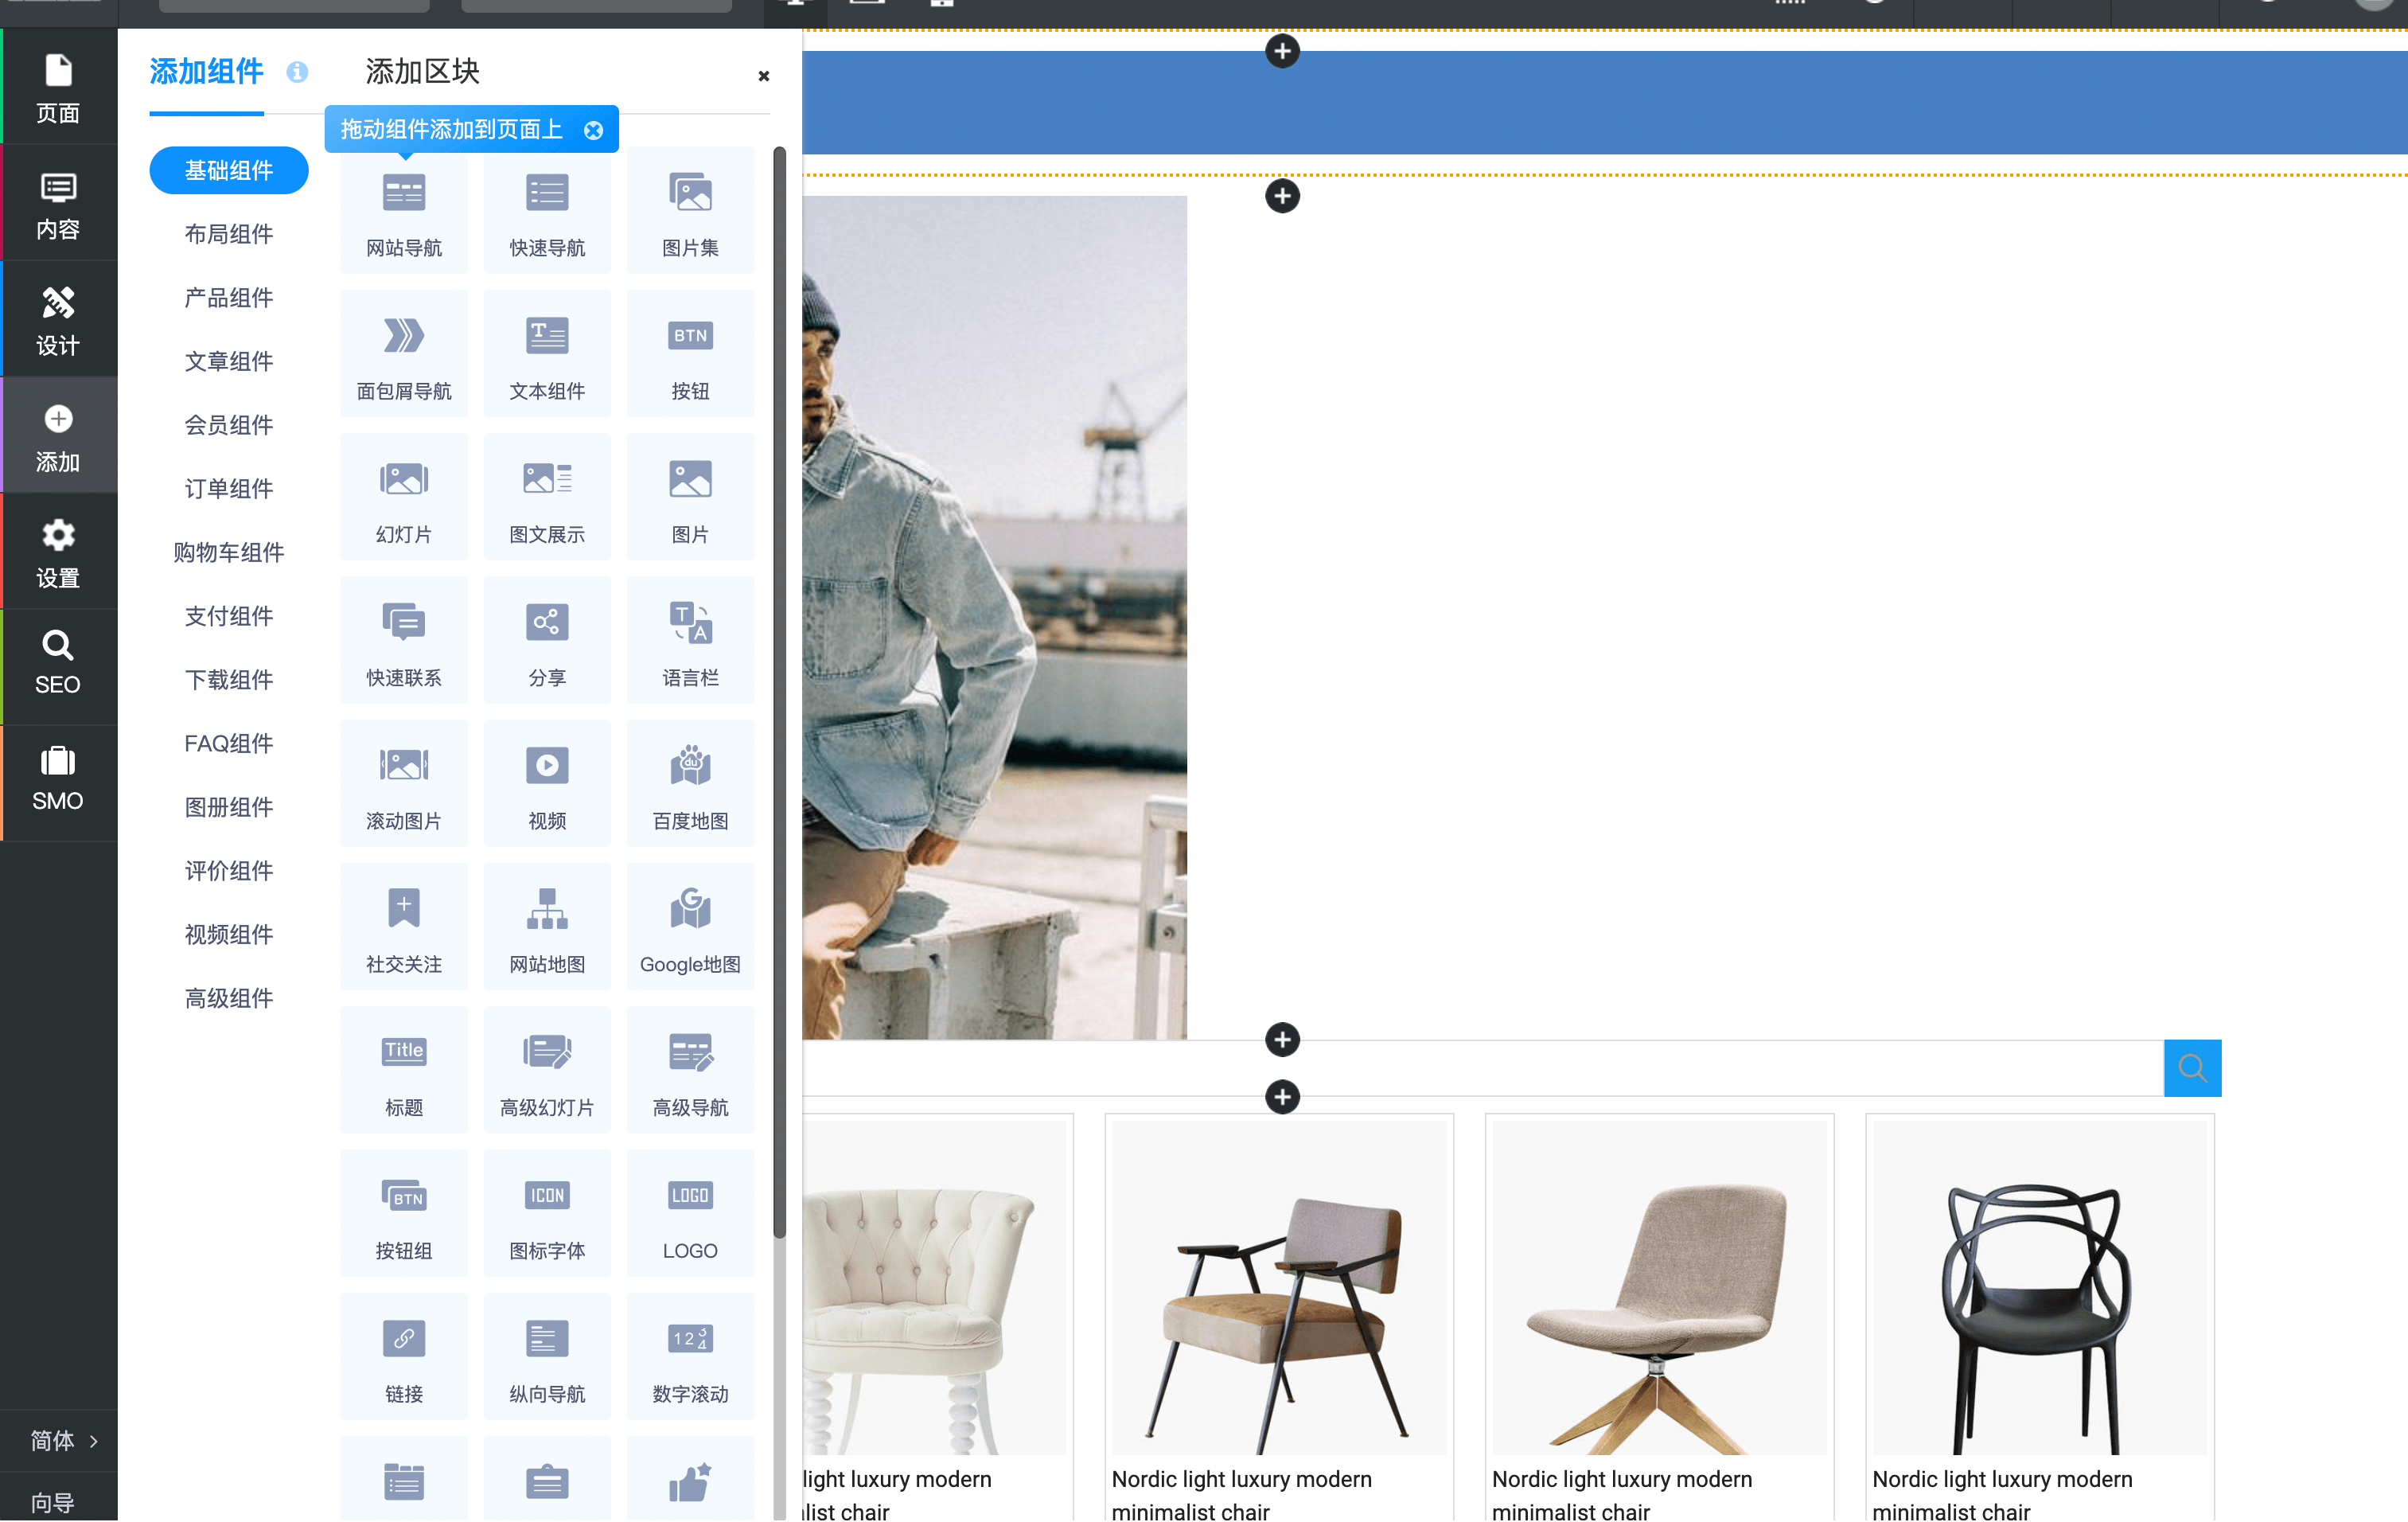This screenshot has width=2408, height=1522.
Task: Click the component panel vertical scrollbar
Action: tap(779, 690)
